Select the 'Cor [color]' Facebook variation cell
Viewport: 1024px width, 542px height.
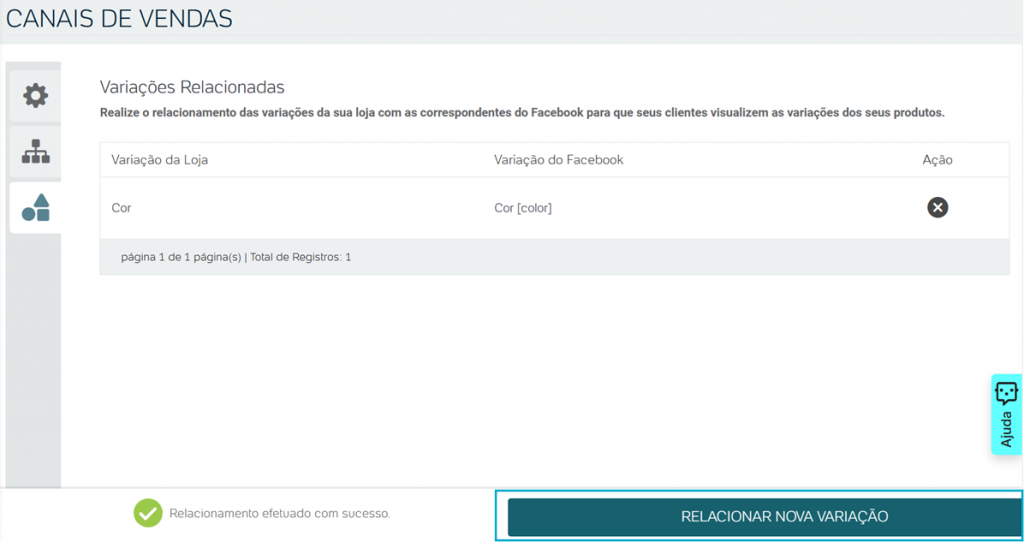[522, 208]
